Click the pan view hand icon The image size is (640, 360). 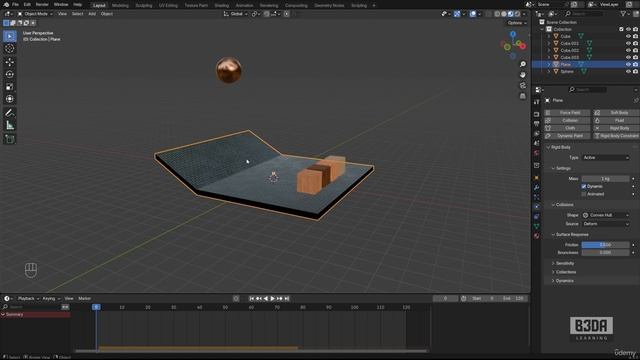[x=523, y=75]
